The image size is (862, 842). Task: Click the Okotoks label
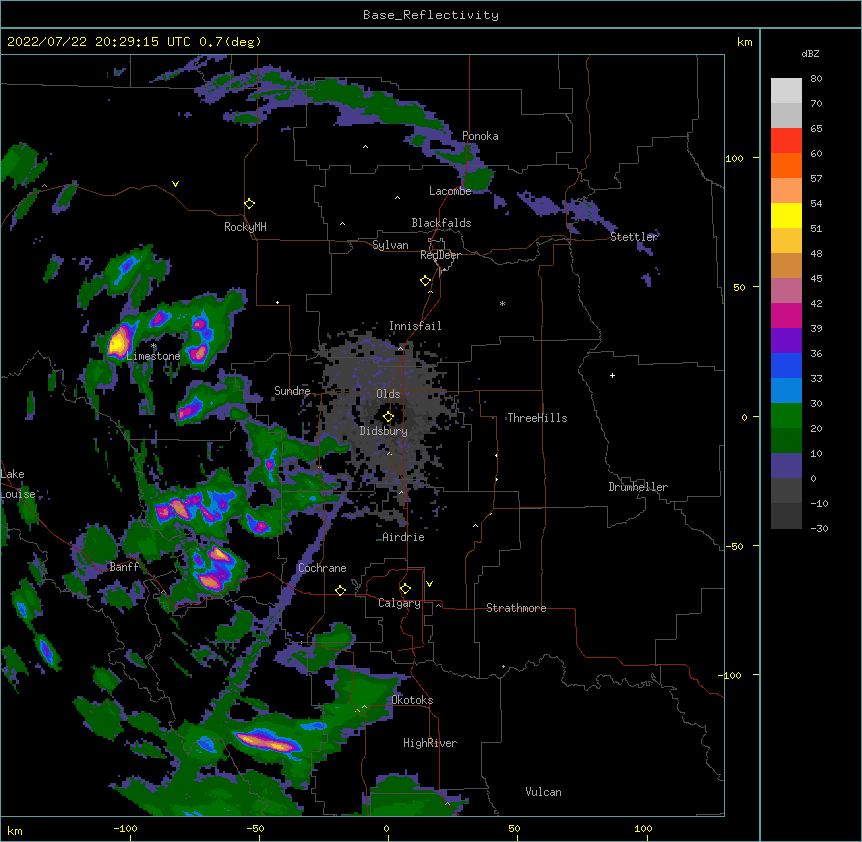coord(412,700)
